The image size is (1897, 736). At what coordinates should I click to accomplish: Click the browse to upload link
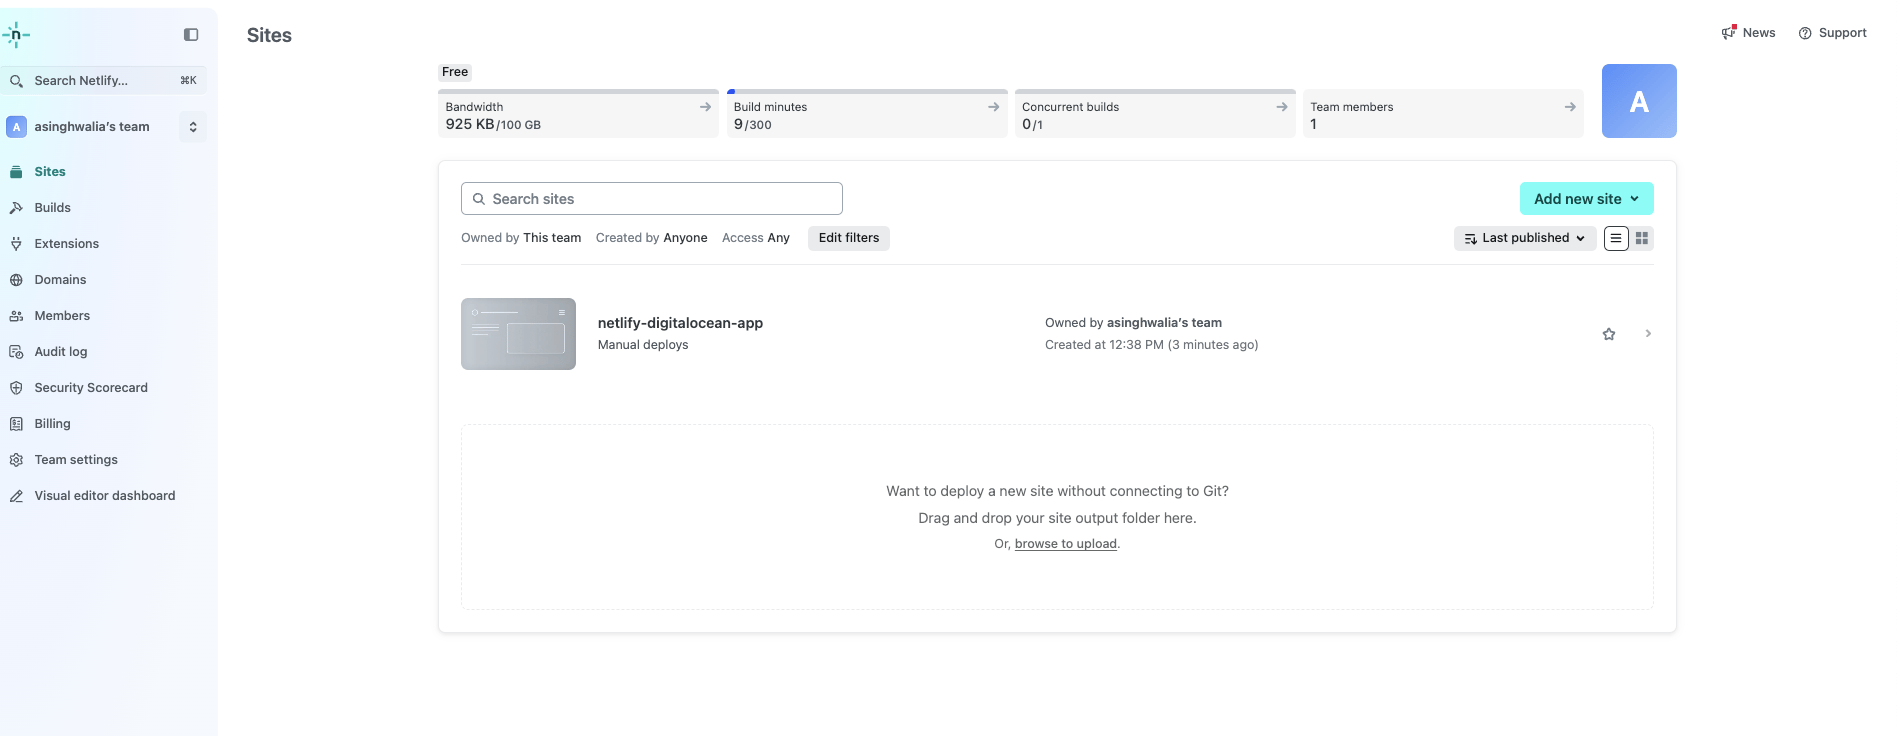click(x=1066, y=544)
